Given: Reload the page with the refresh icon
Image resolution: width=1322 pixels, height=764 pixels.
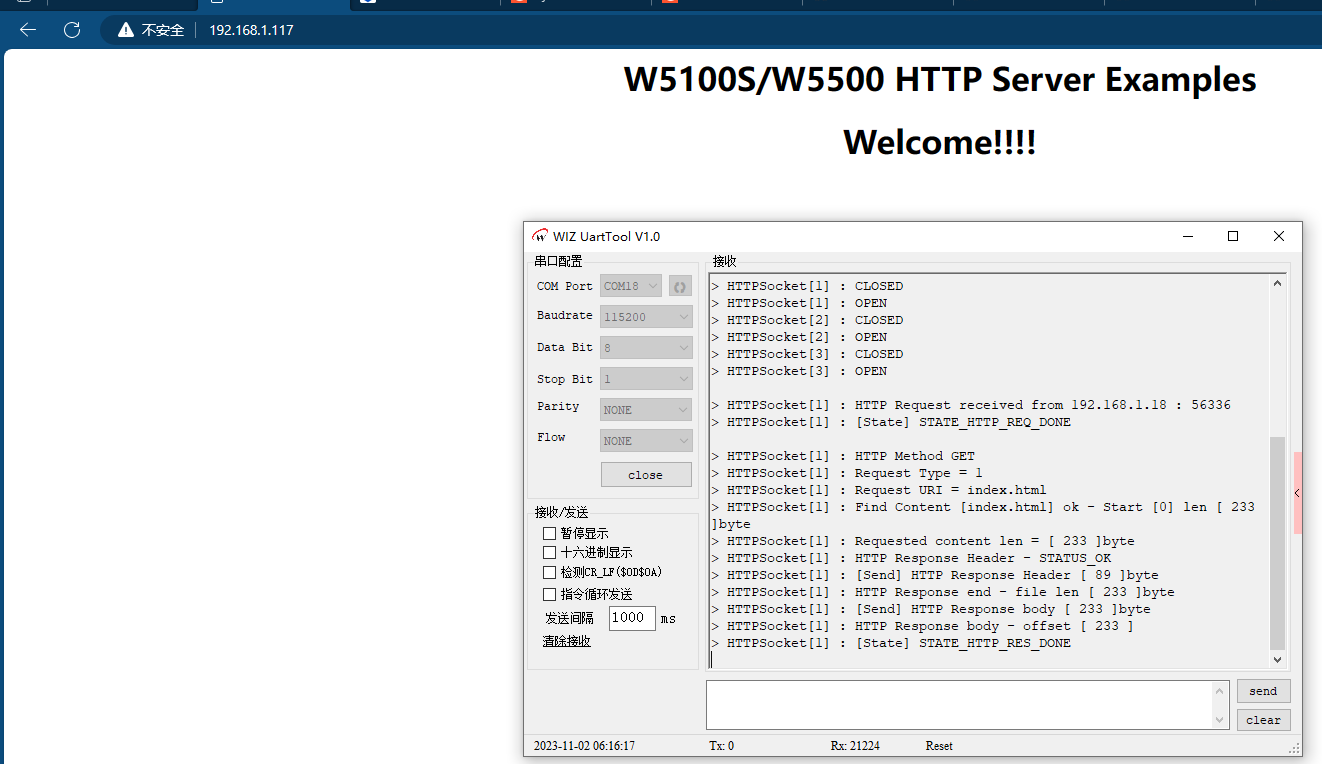Looking at the screenshot, I should click(x=72, y=30).
